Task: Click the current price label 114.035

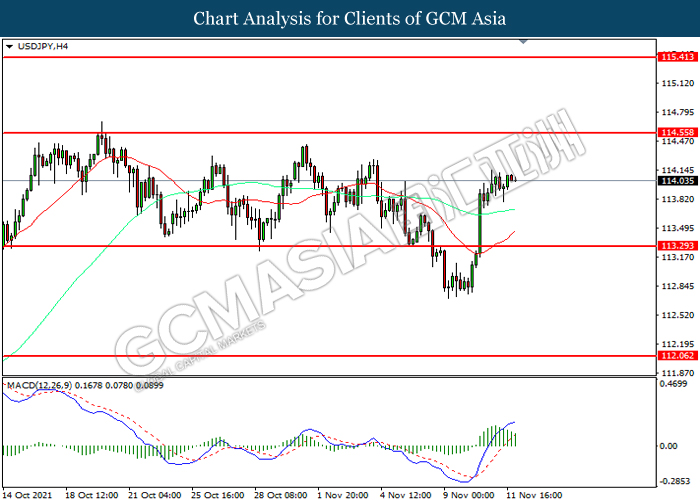Action: [x=677, y=181]
